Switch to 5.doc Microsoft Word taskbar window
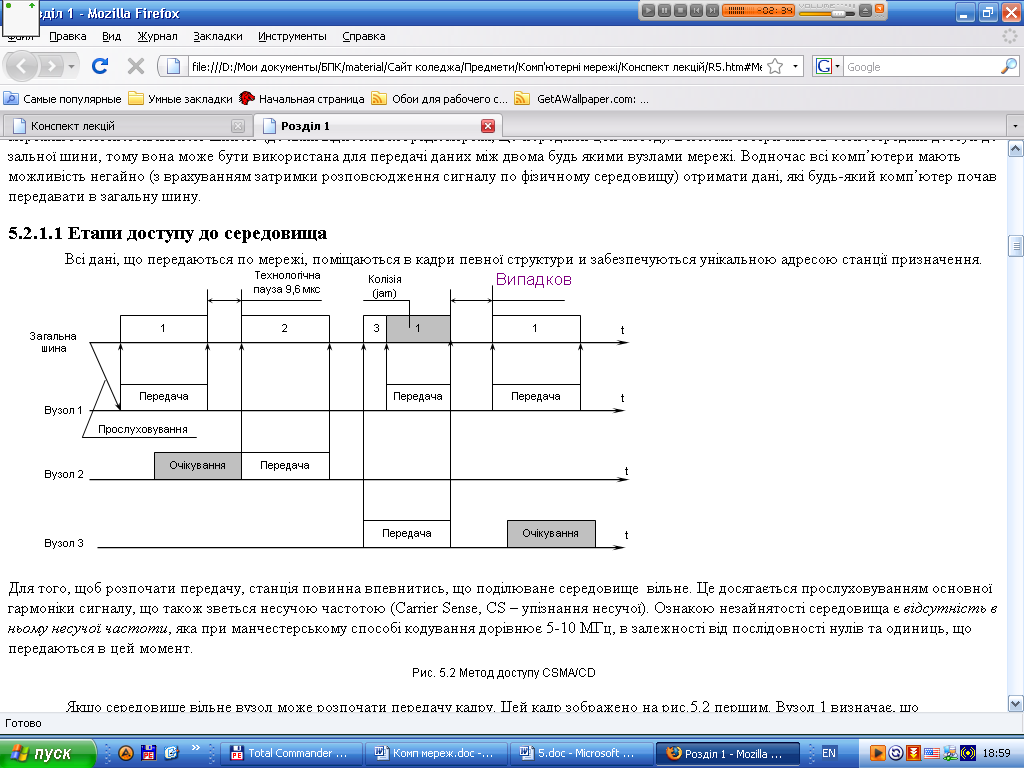1024x768 pixels. tap(580, 753)
